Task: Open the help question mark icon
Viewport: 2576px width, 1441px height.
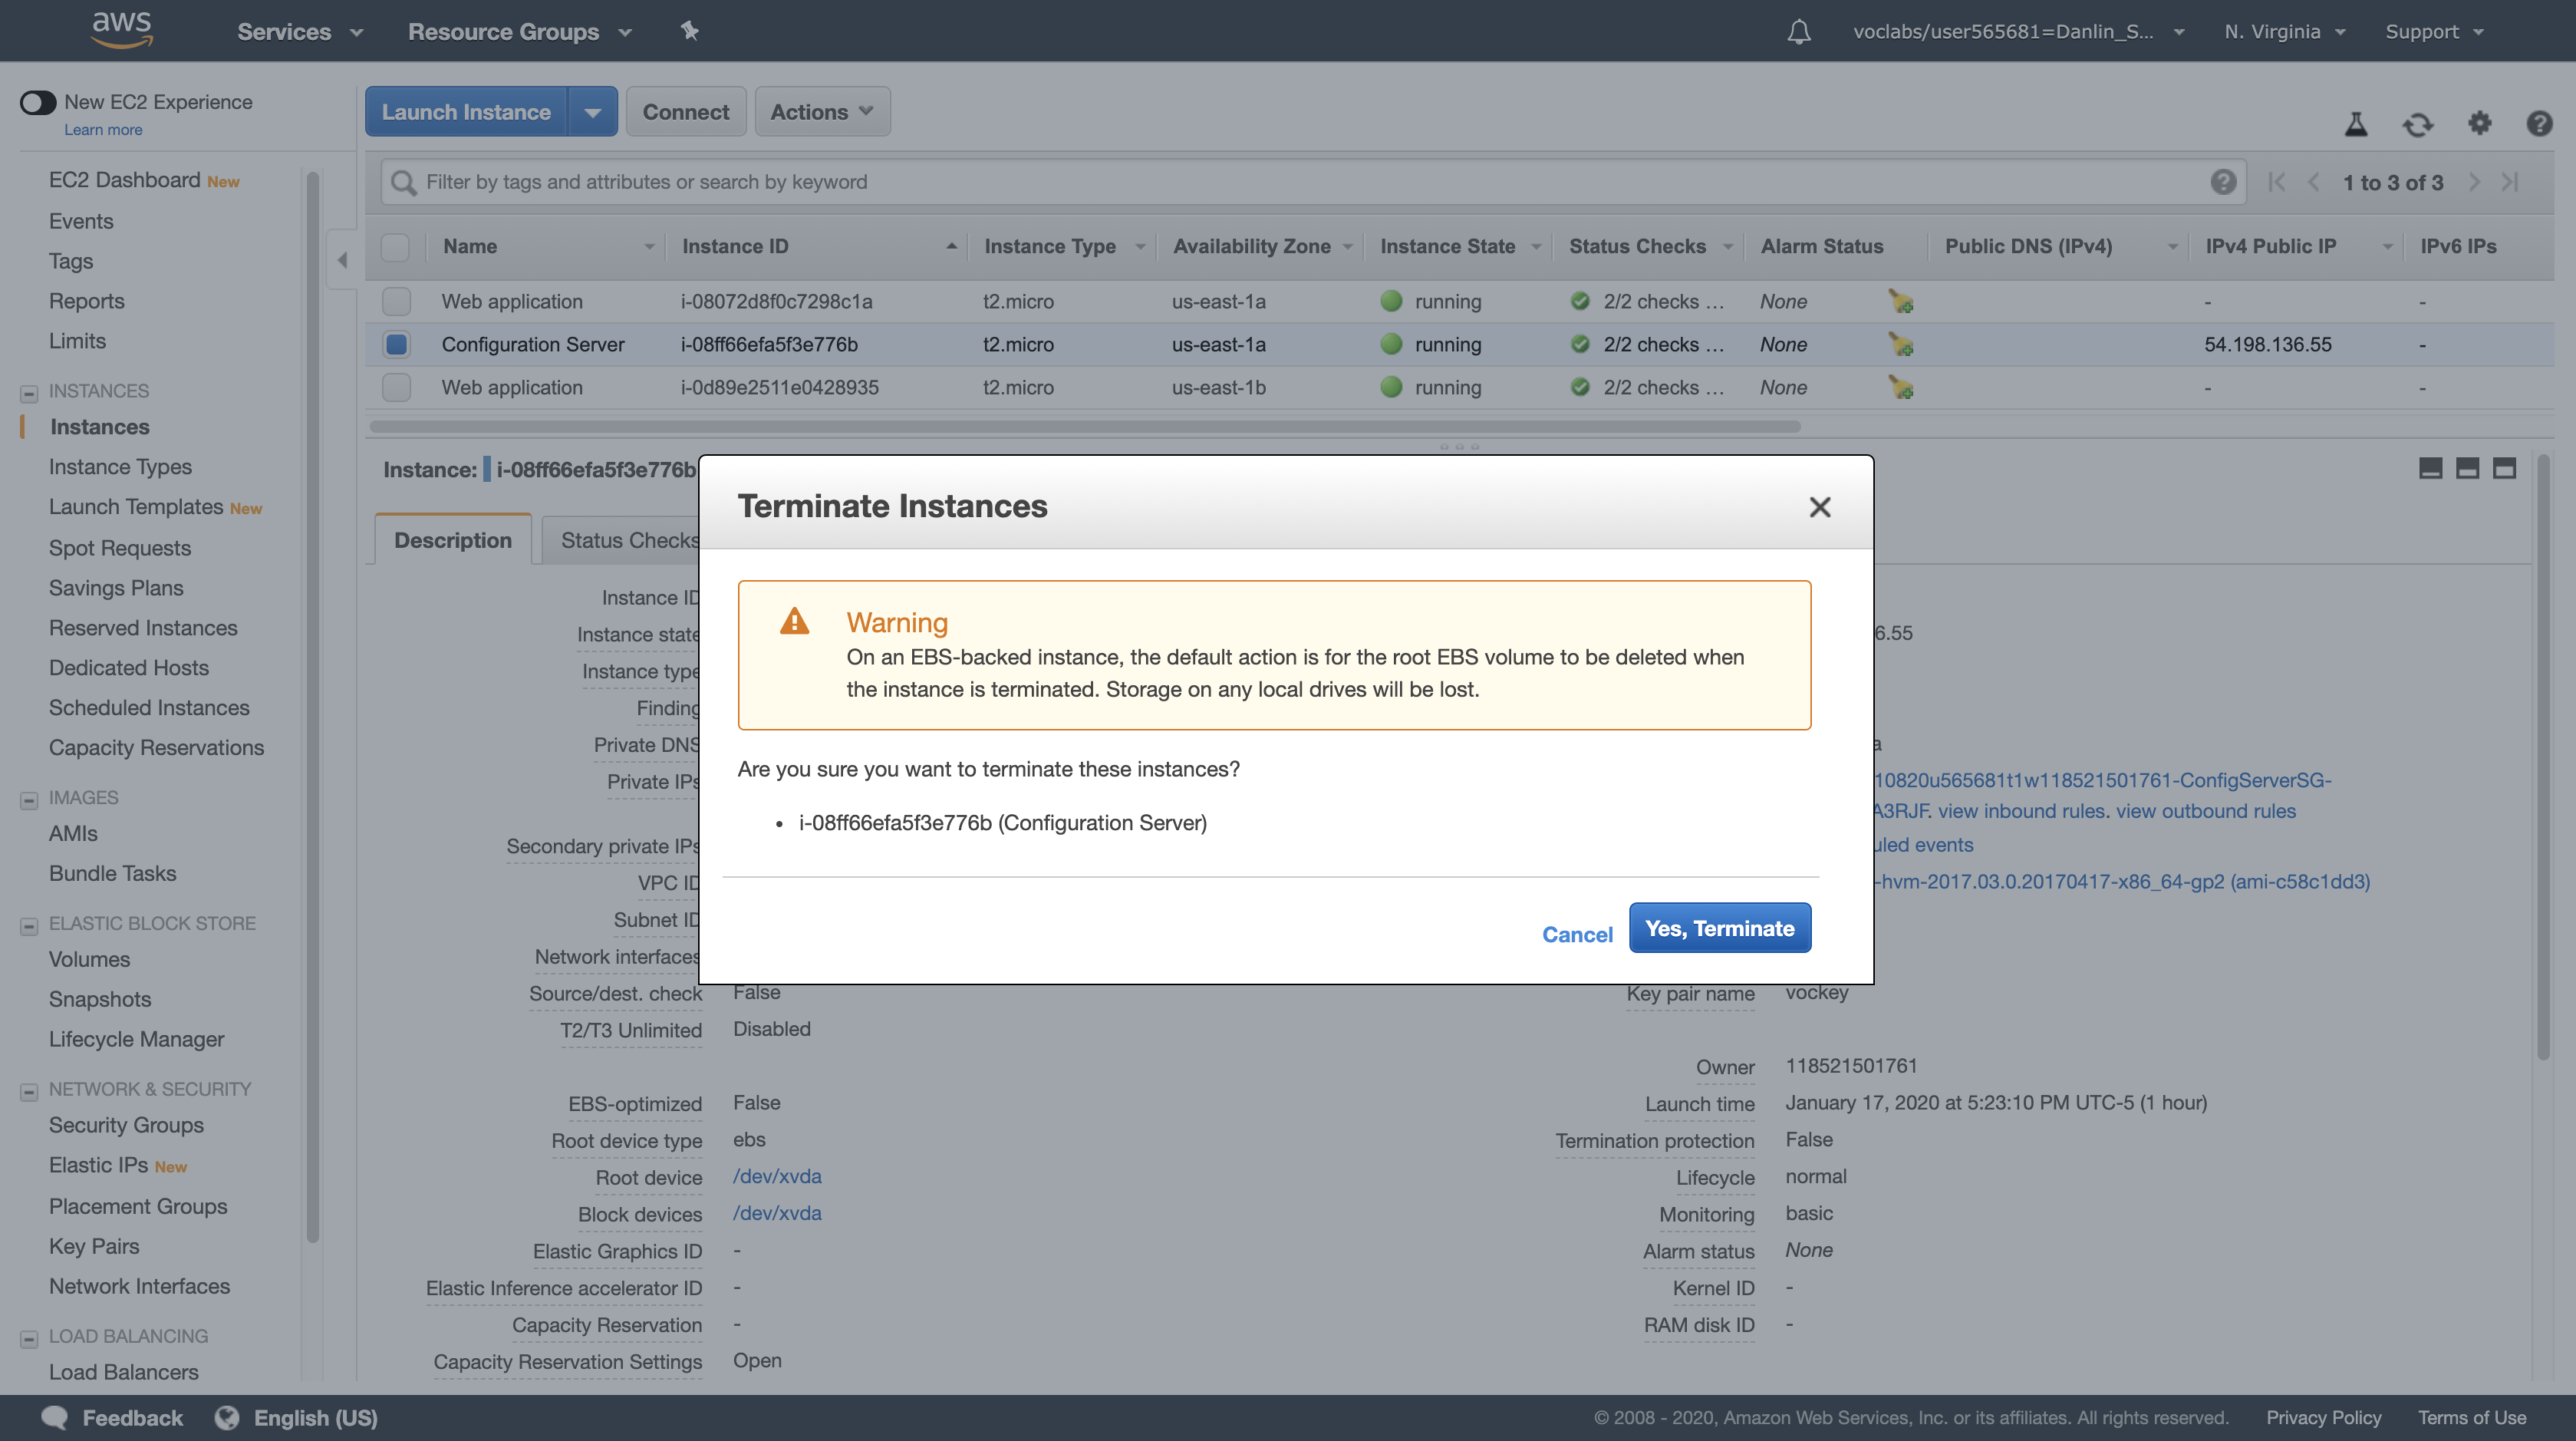Action: click(x=2538, y=124)
